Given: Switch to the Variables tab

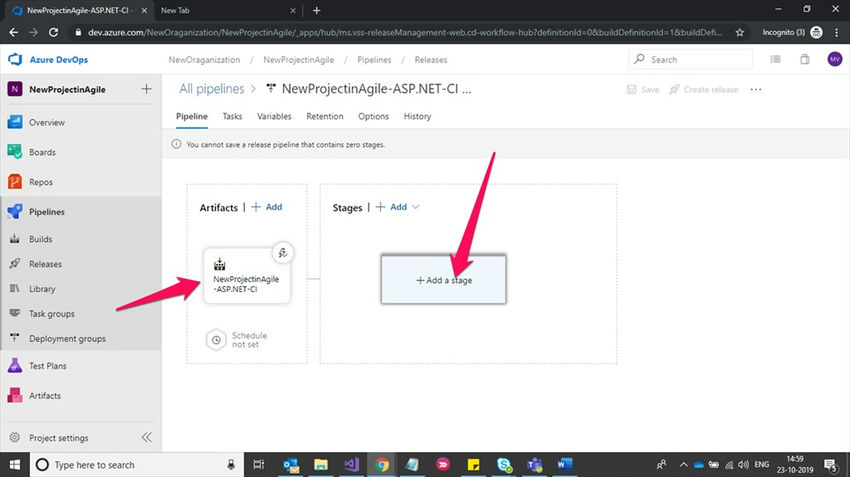Looking at the screenshot, I should [274, 116].
